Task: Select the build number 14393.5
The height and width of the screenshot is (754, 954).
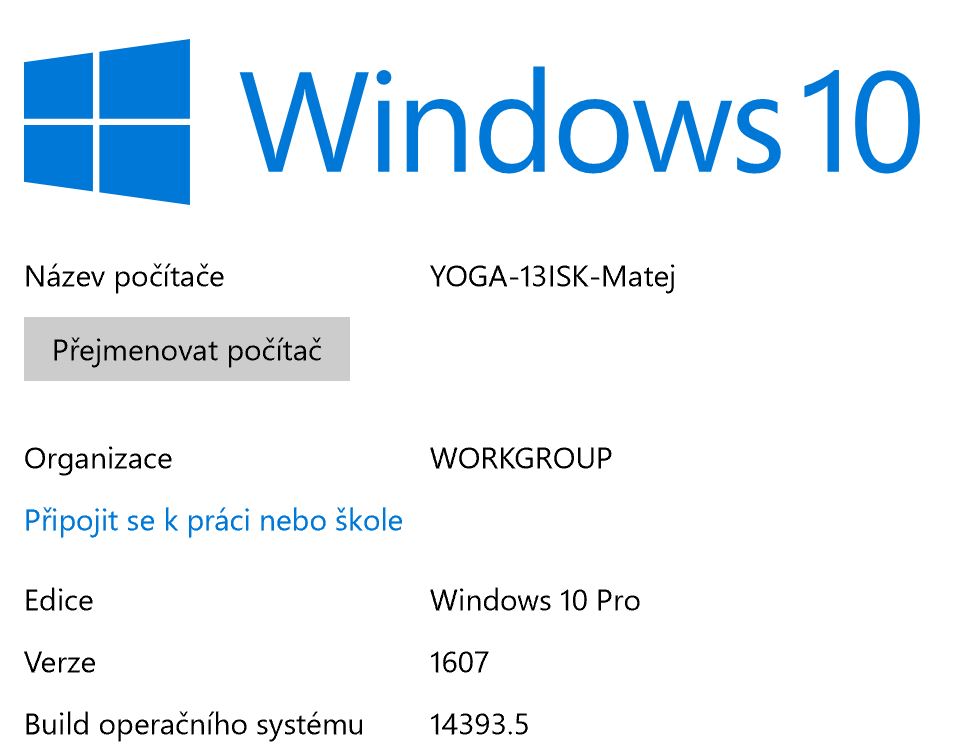Action: [479, 724]
